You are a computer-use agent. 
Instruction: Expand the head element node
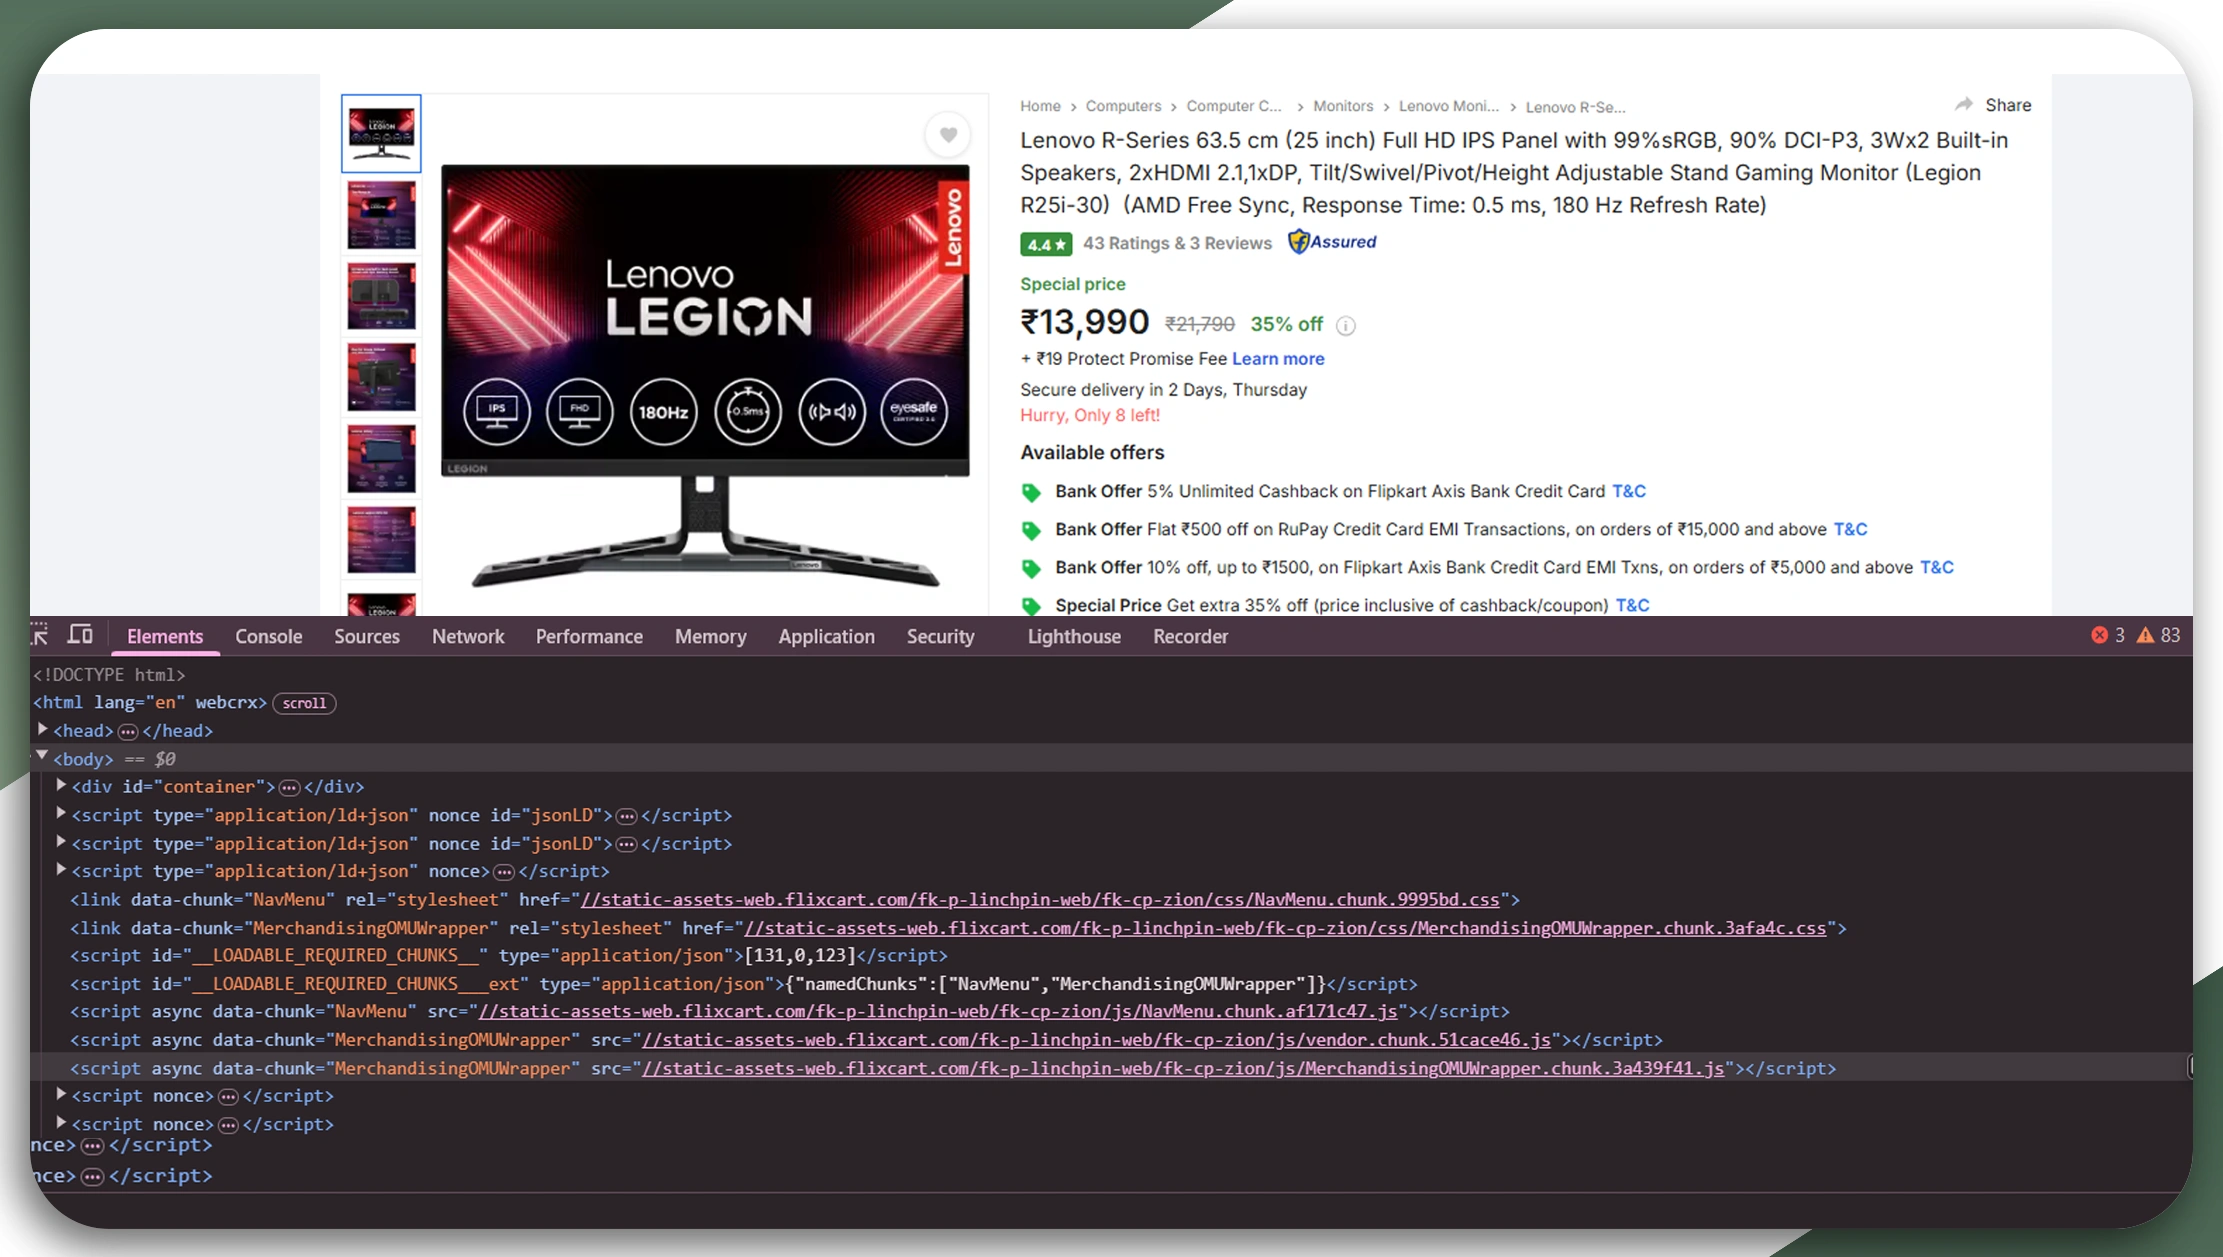(43, 730)
